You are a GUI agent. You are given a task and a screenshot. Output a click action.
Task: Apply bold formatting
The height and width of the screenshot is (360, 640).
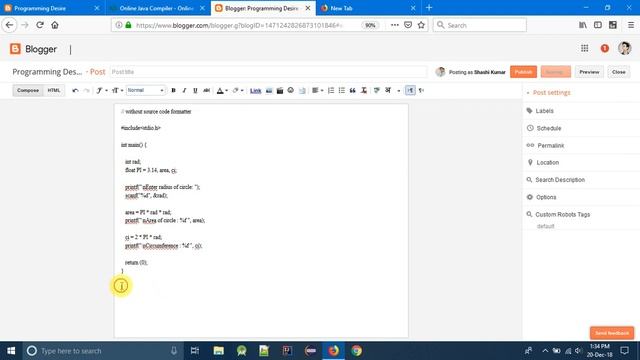click(x=173, y=91)
